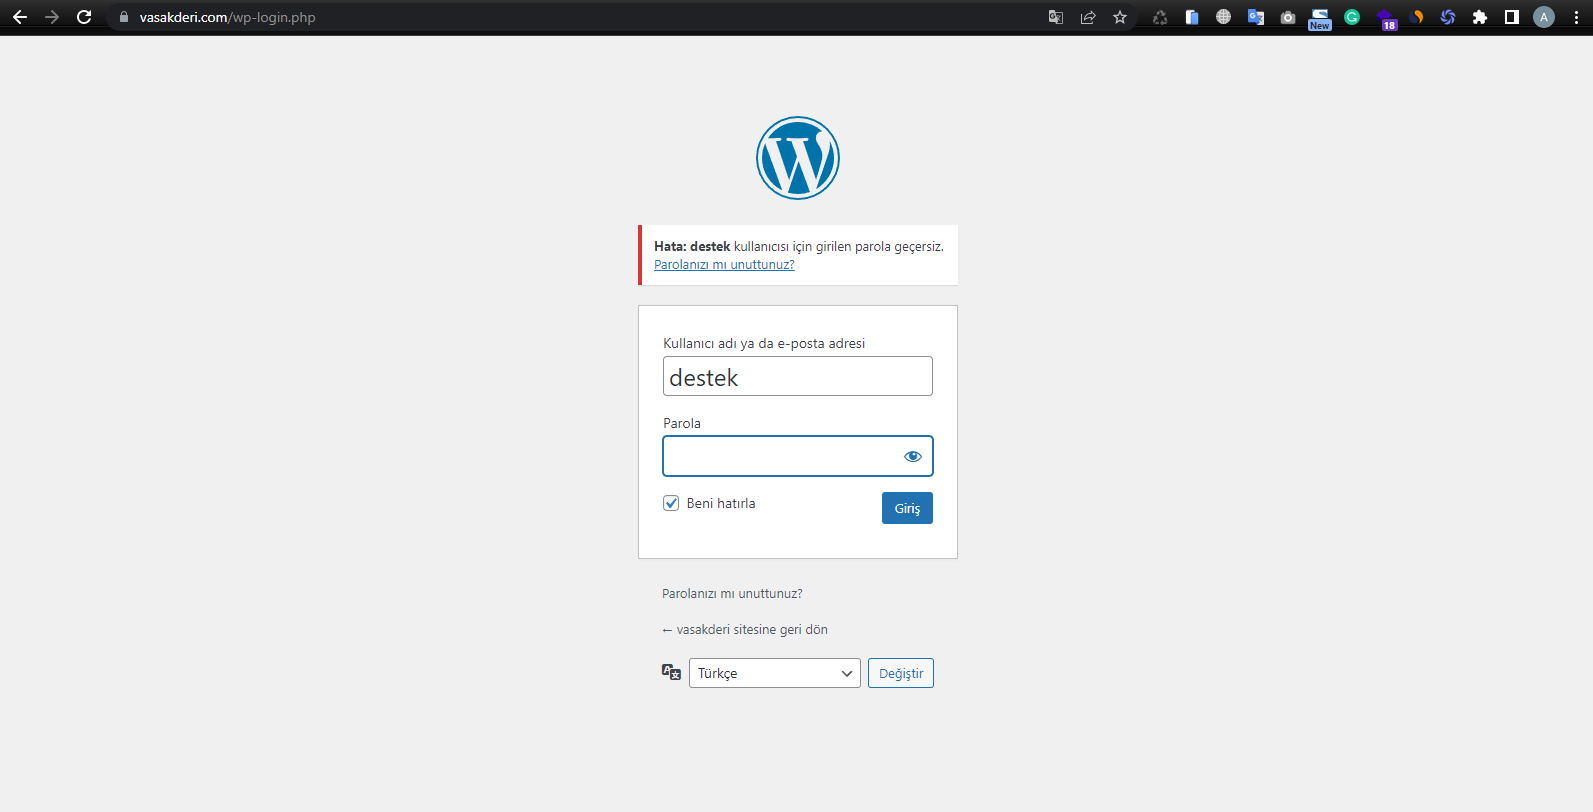Open Parolanızı mı unuttunuz link below form
This screenshot has width=1593, height=812.
coord(732,594)
